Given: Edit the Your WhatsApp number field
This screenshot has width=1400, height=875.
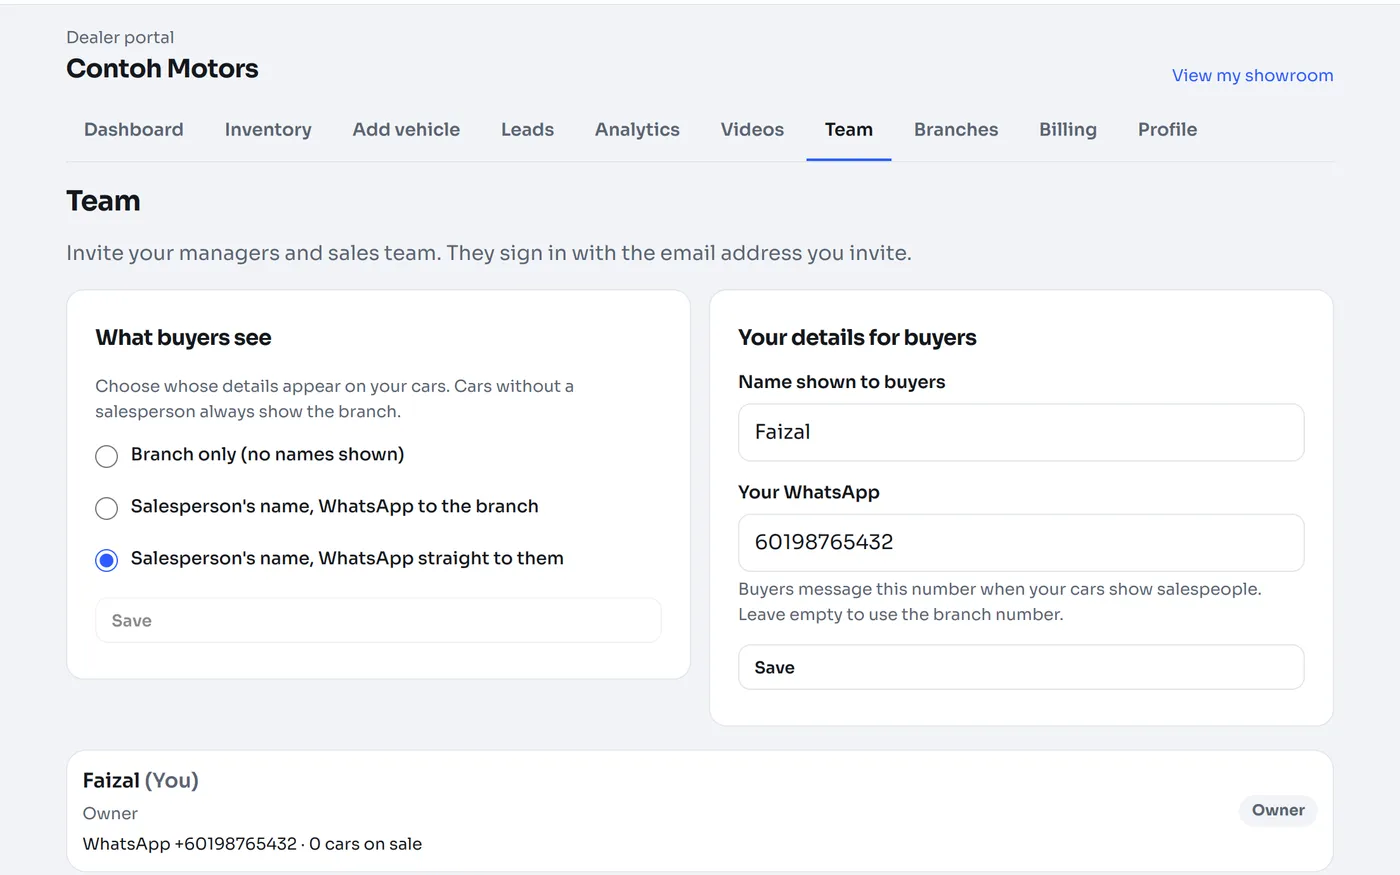Looking at the screenshot, I should point(1021,543).
